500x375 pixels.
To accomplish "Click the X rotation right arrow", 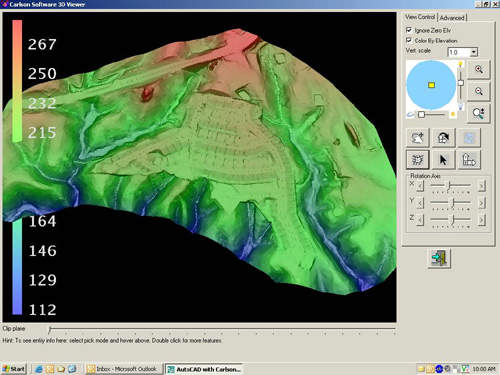I will 481,186.
